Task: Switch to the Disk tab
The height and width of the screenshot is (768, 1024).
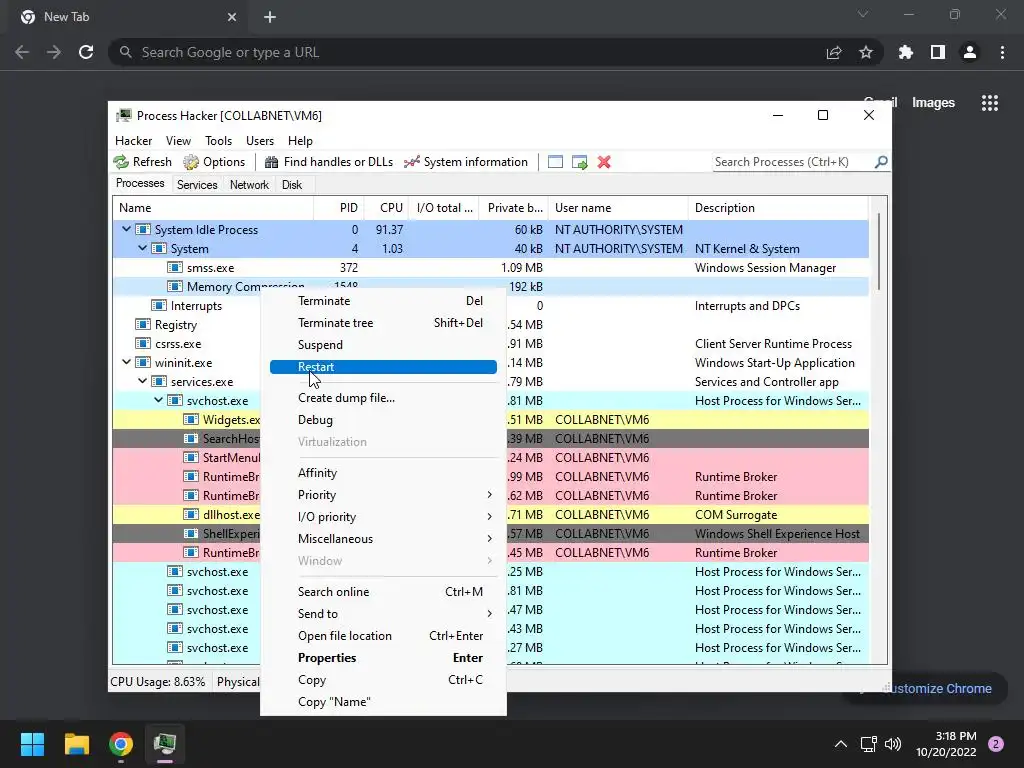Action: click(292, 185)
